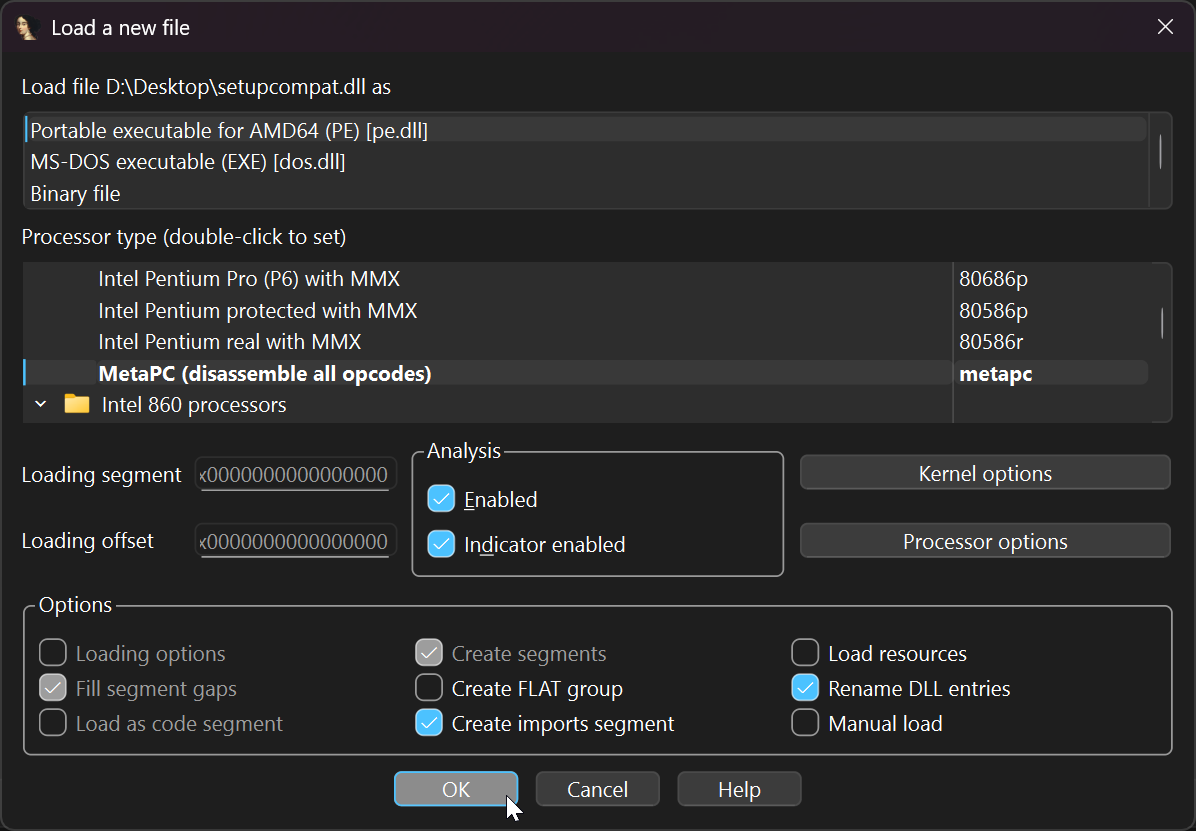Open the Processor options dialog

pyautogui.click(x=984, y=540)
